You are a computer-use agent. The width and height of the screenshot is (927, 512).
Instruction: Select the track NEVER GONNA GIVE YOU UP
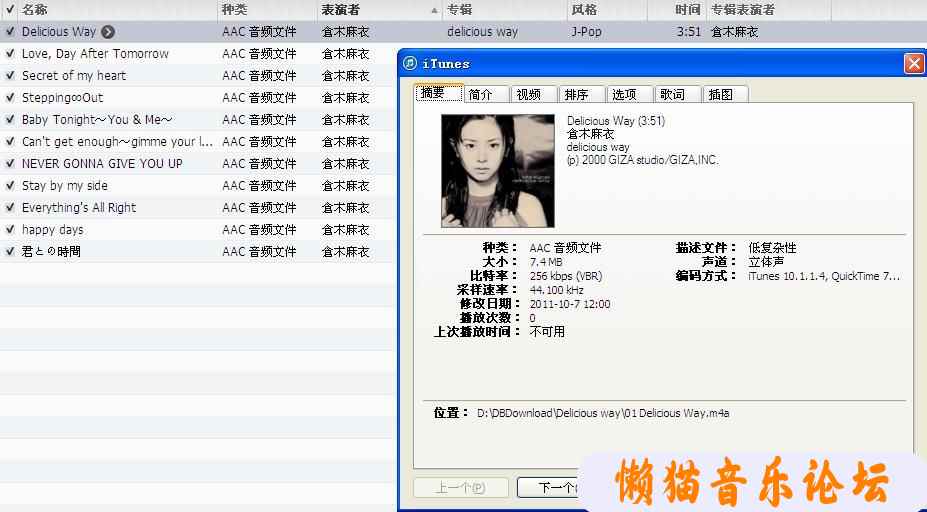coord(102,164)
